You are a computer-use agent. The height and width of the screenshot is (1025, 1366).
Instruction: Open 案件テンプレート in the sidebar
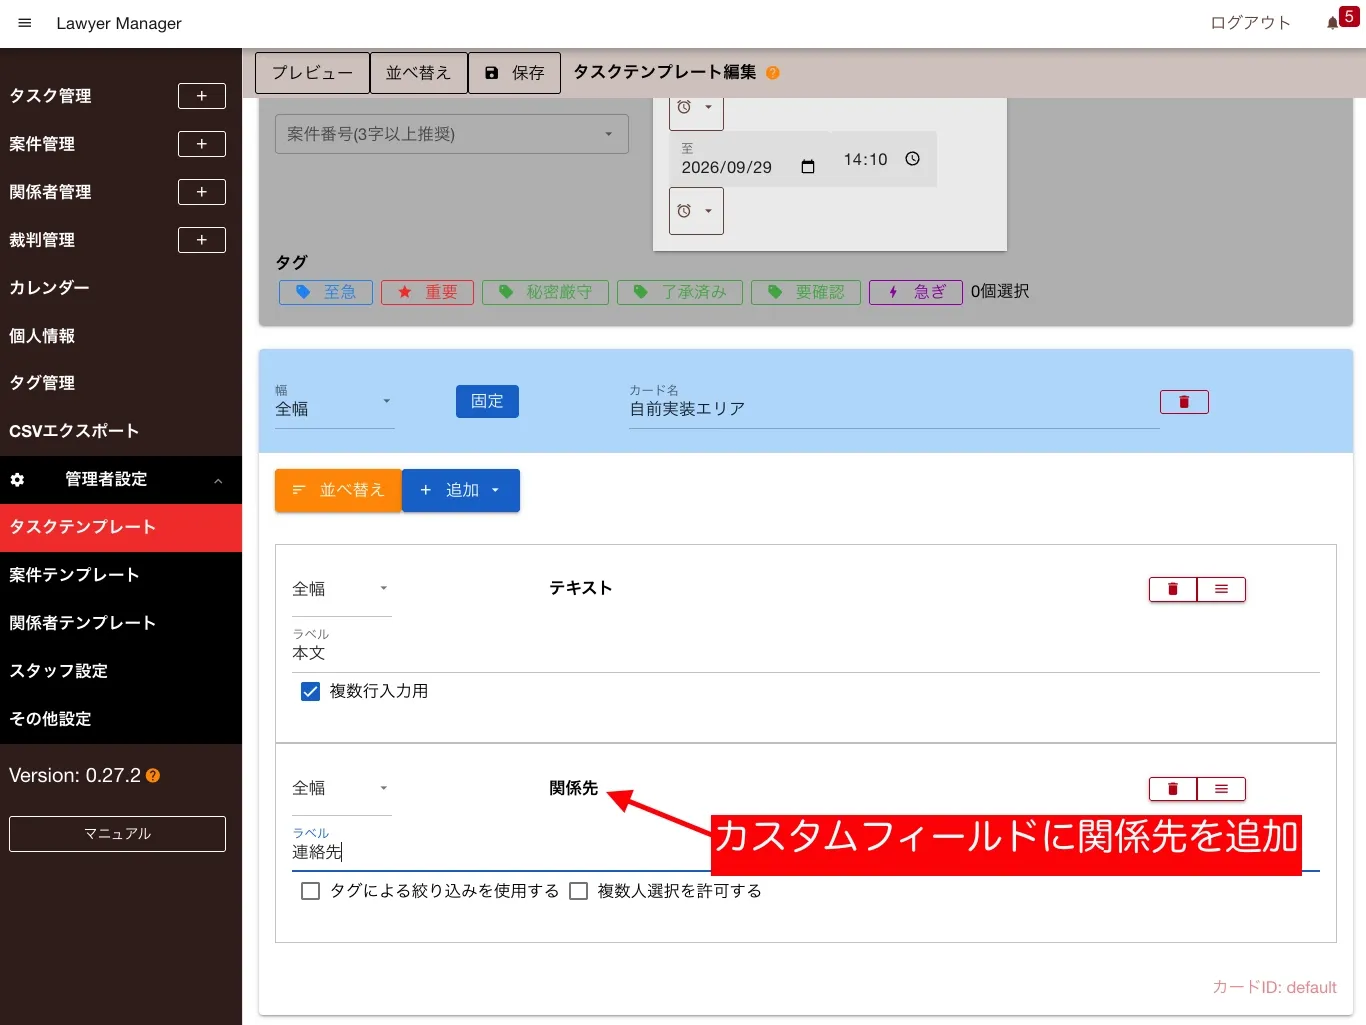121,576
